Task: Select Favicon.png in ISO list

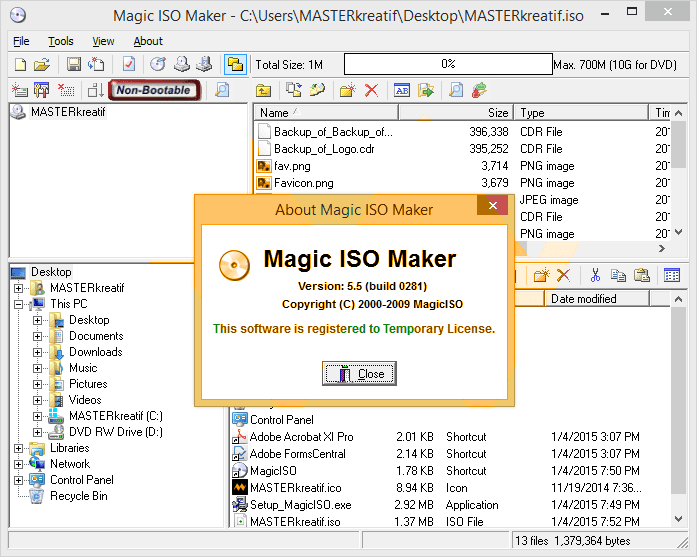Action: coord(304,183)
